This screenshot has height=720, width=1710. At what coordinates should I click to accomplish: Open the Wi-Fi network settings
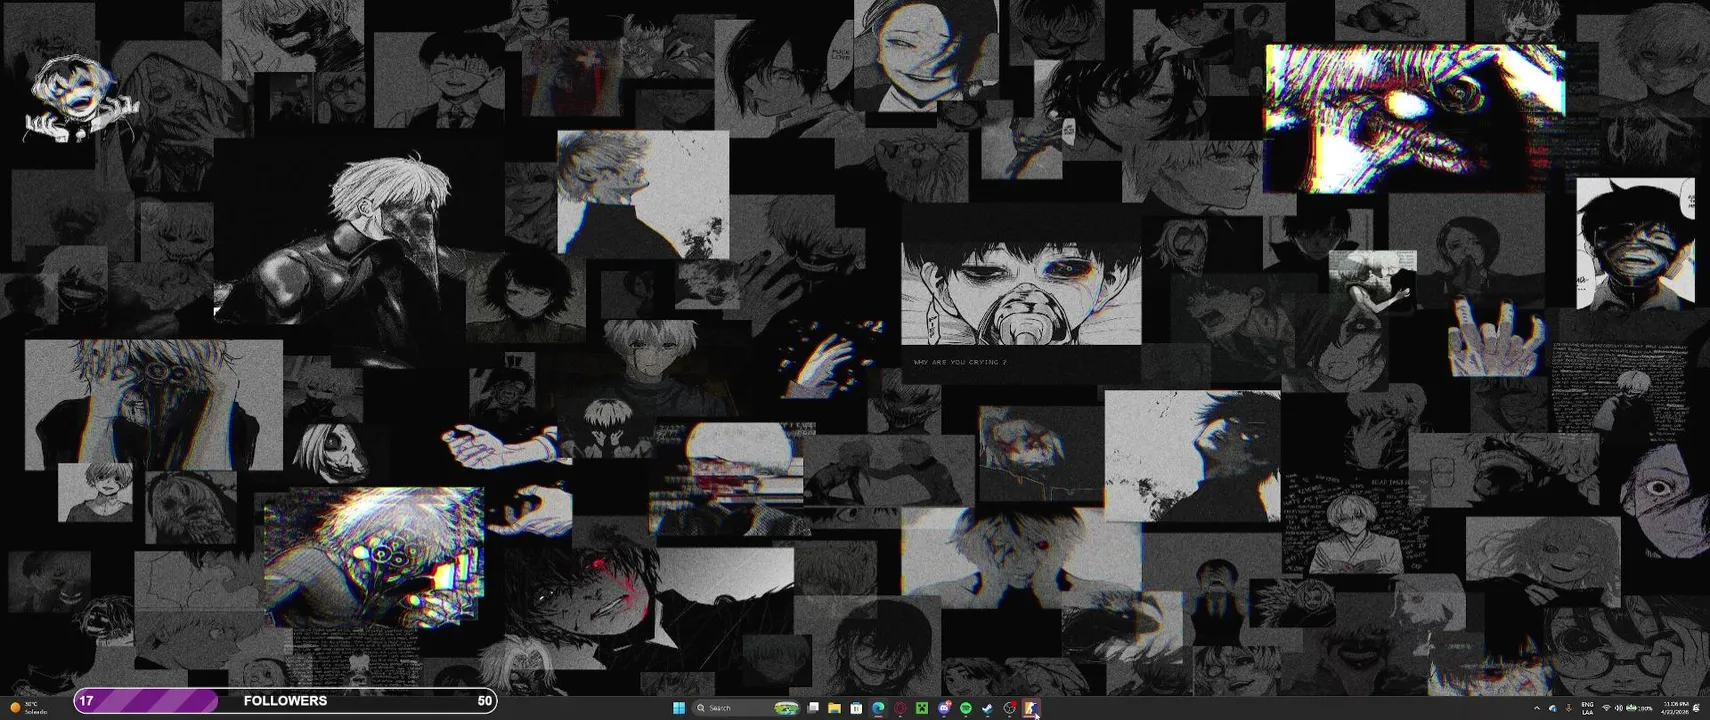click(1606, 708)
